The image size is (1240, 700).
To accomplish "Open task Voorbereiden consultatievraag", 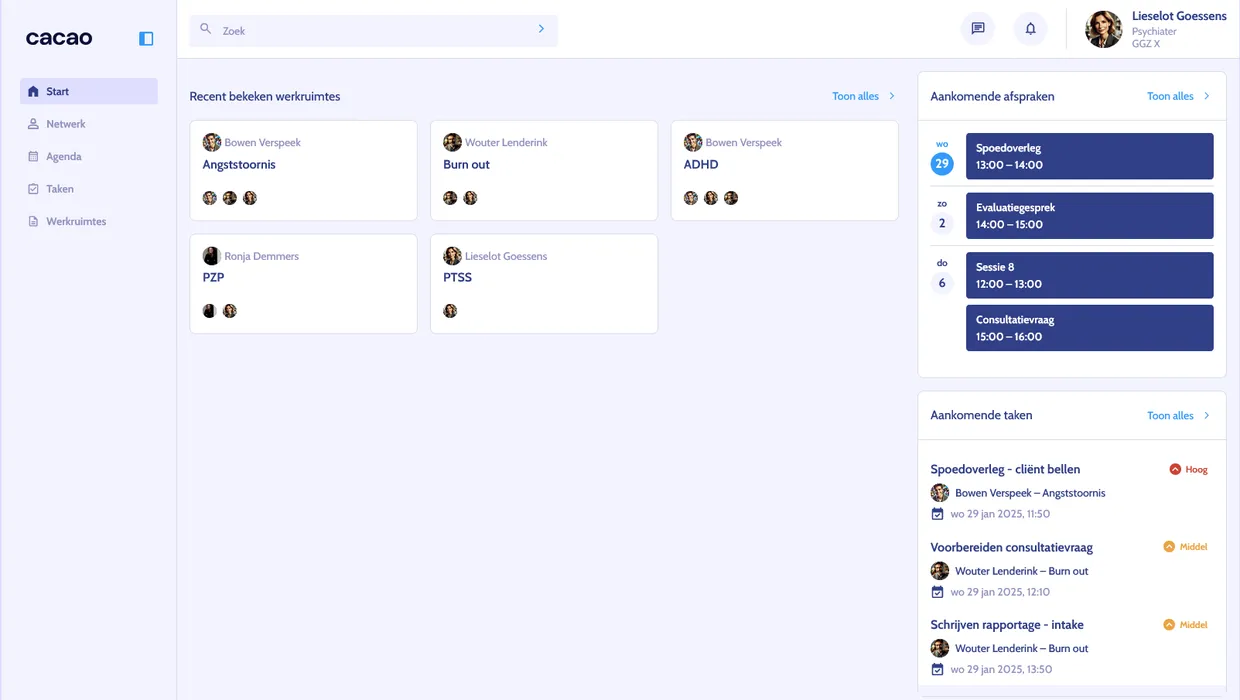I will (1012, 547).
